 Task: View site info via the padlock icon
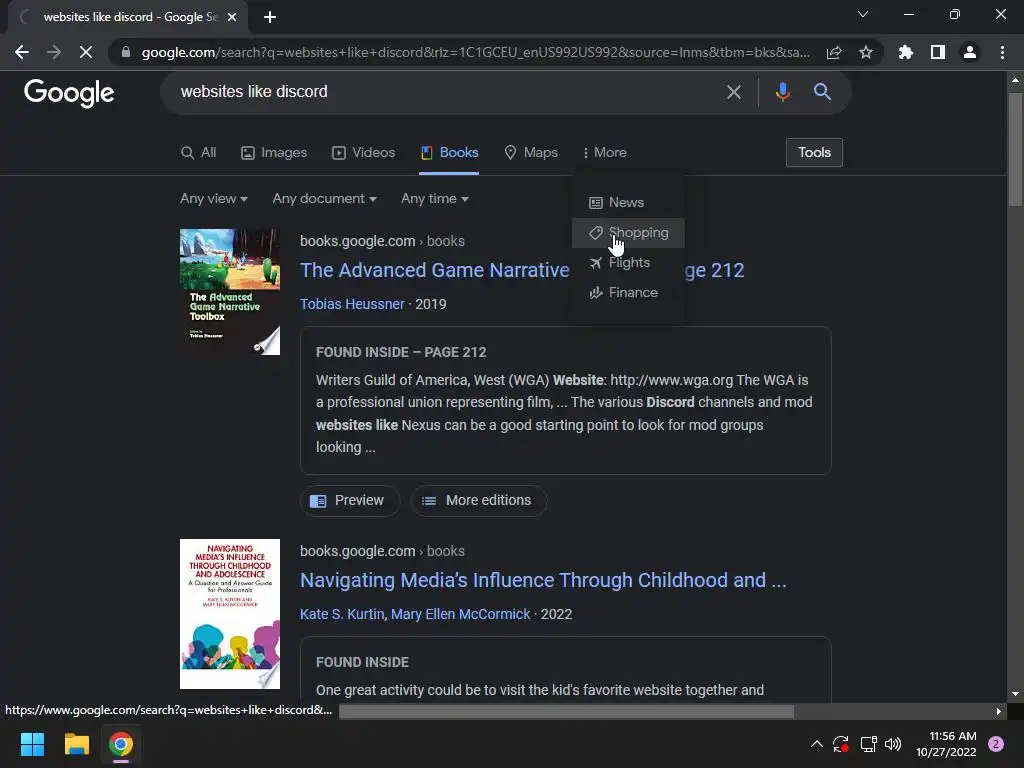[x=125, y=52]
